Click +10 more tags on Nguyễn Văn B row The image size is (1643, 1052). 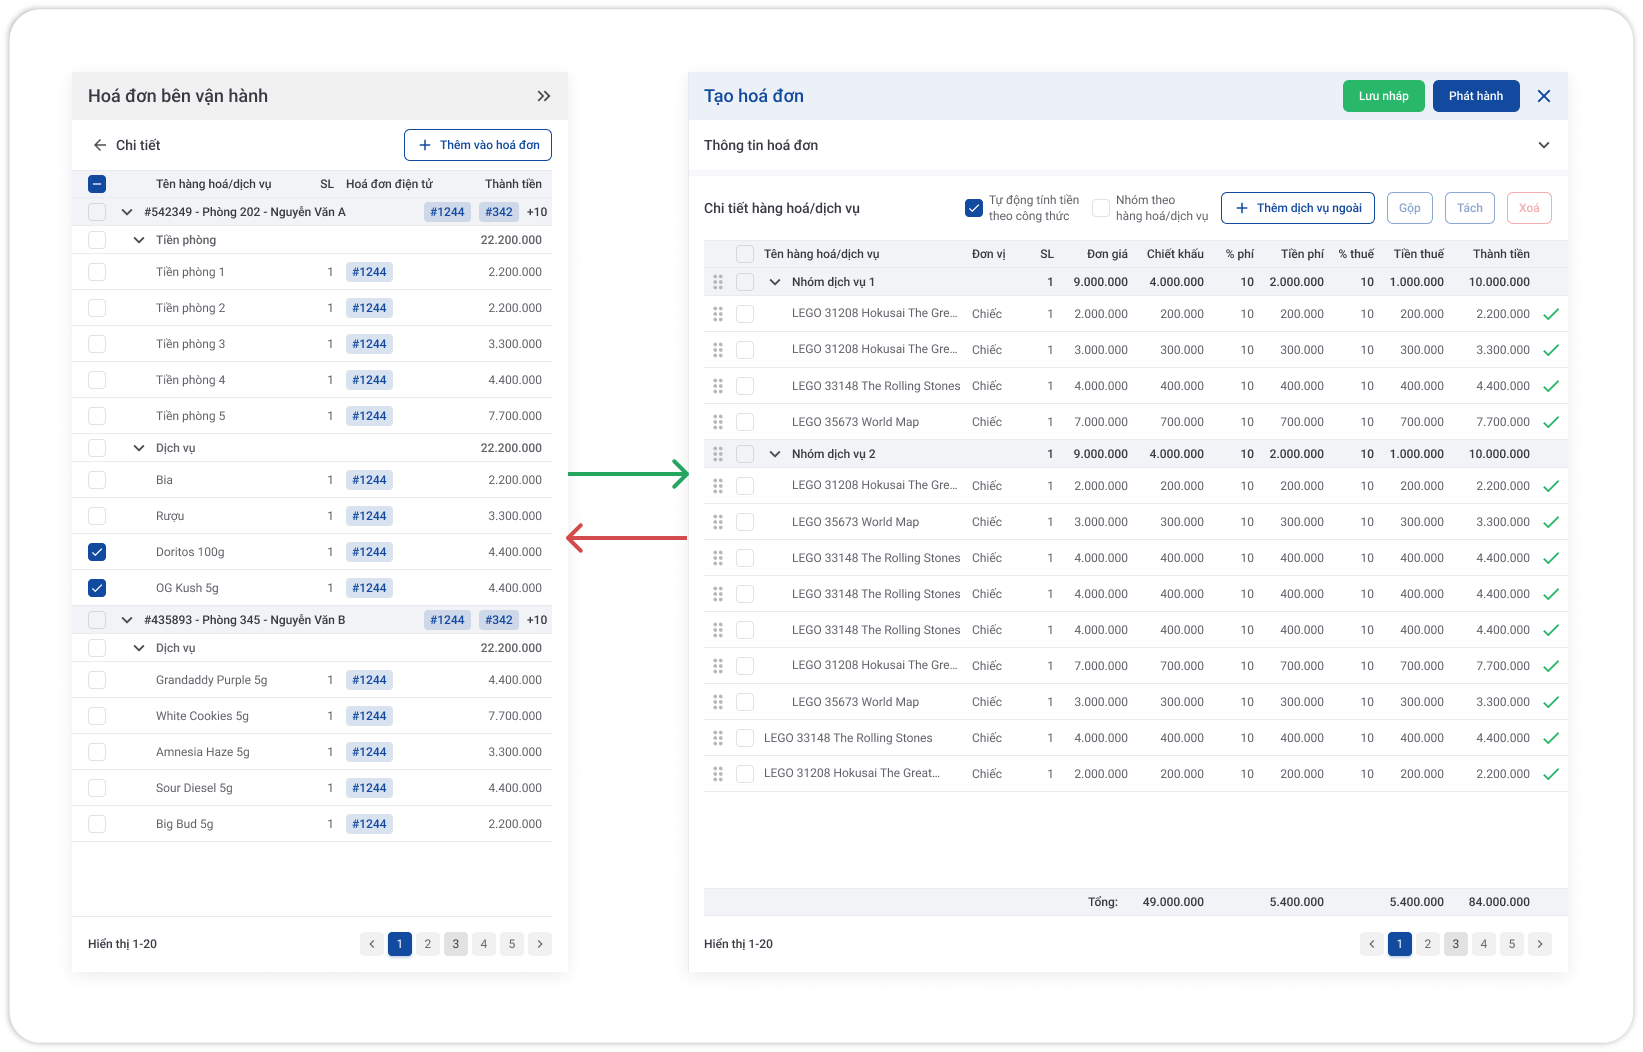[x=537, y=620]
